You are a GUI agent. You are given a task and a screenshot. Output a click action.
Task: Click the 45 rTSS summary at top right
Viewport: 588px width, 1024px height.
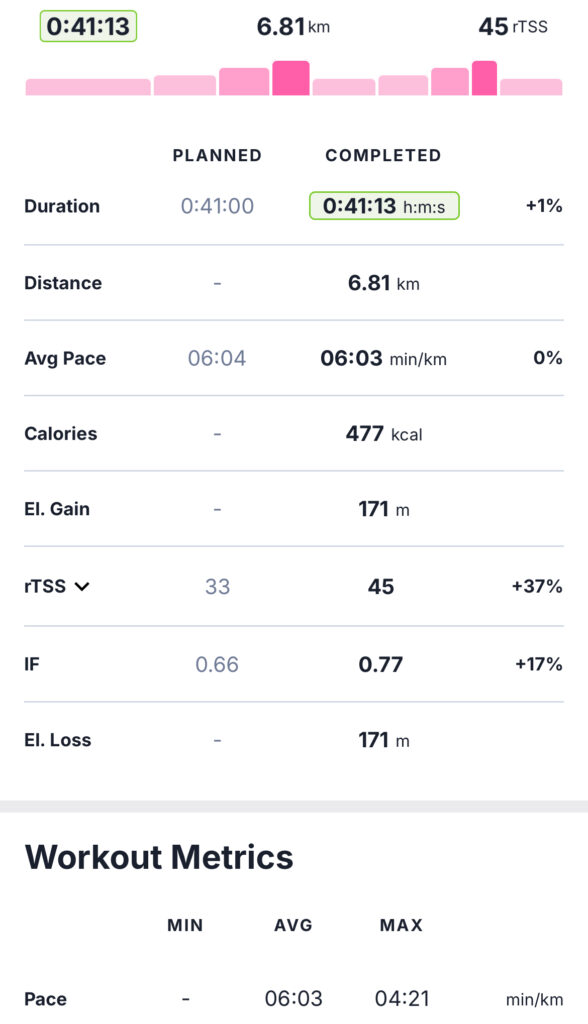[x=513, y=26]
